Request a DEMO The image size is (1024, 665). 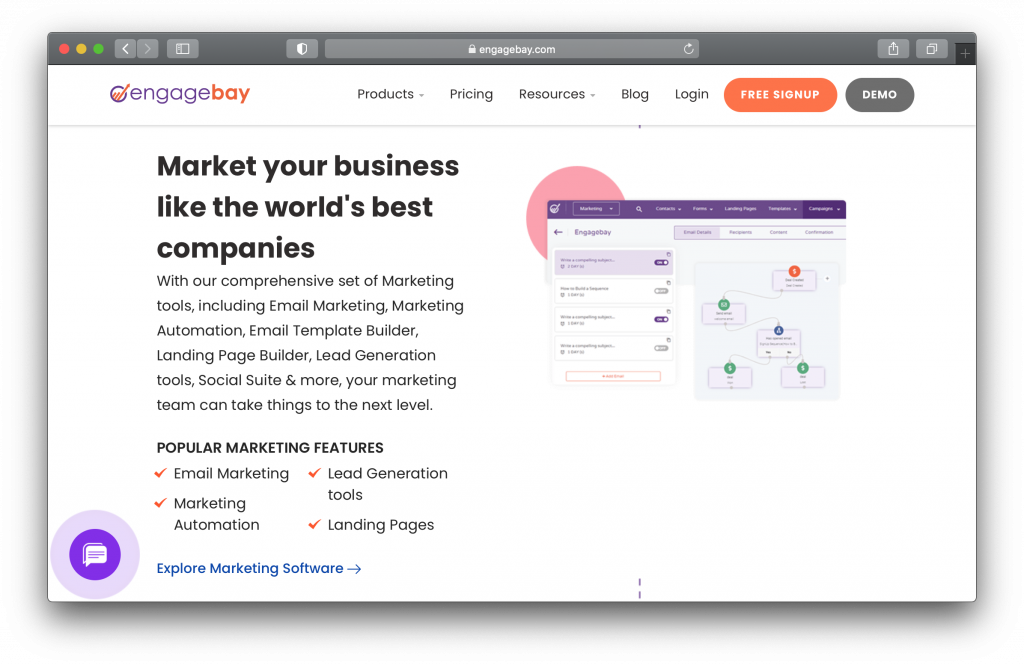coord(880,95)
